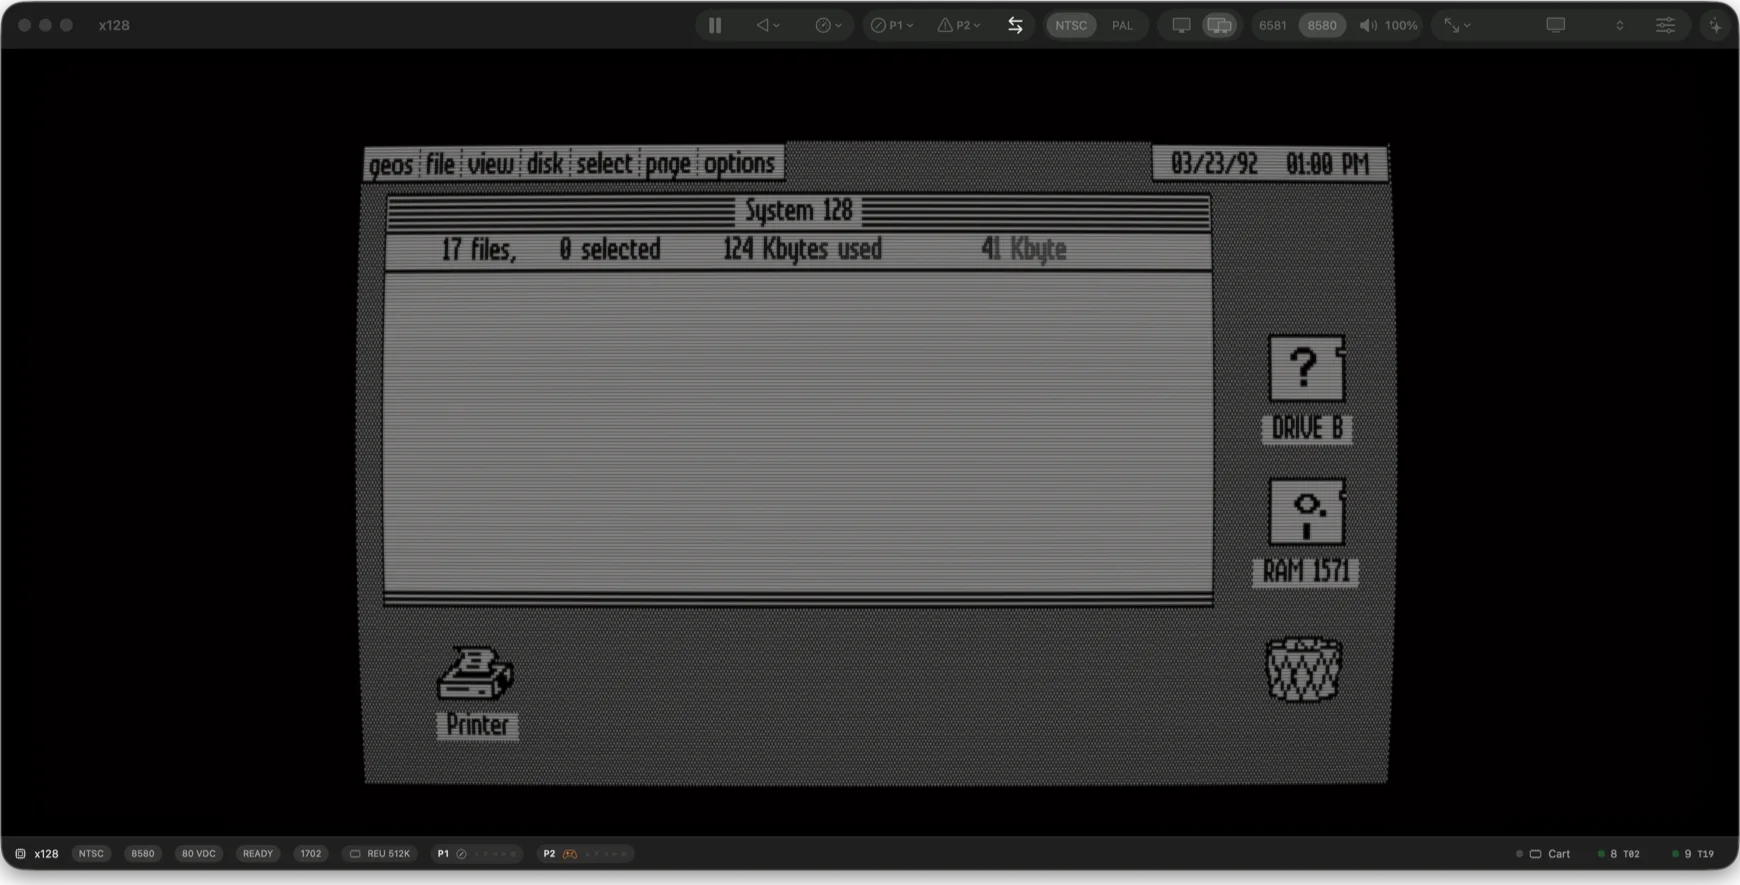
Task: Open the P2 joystick port dropdown
Action: tap(958, 25)
